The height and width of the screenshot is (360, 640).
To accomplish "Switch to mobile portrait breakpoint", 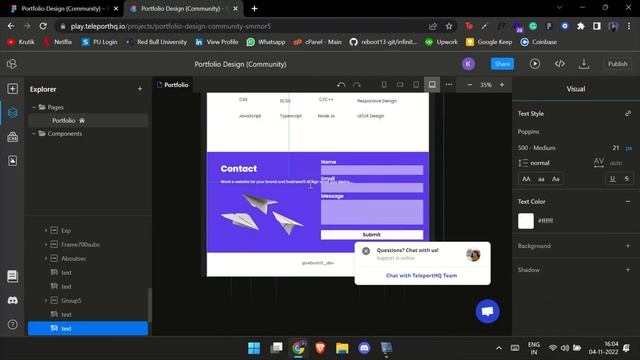I will point(384,84).
